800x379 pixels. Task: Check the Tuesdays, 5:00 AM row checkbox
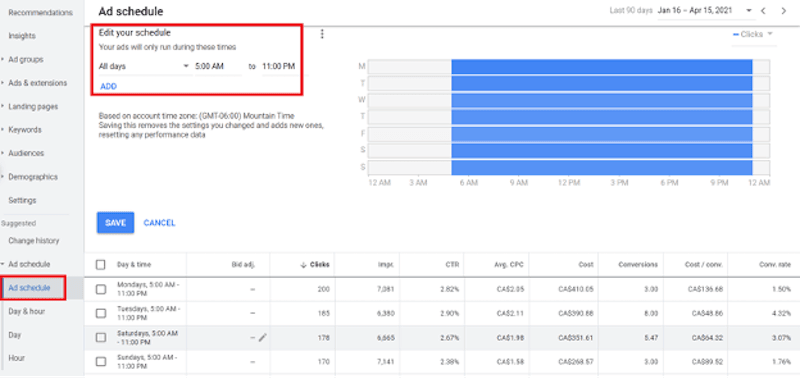tap(101, 313)
